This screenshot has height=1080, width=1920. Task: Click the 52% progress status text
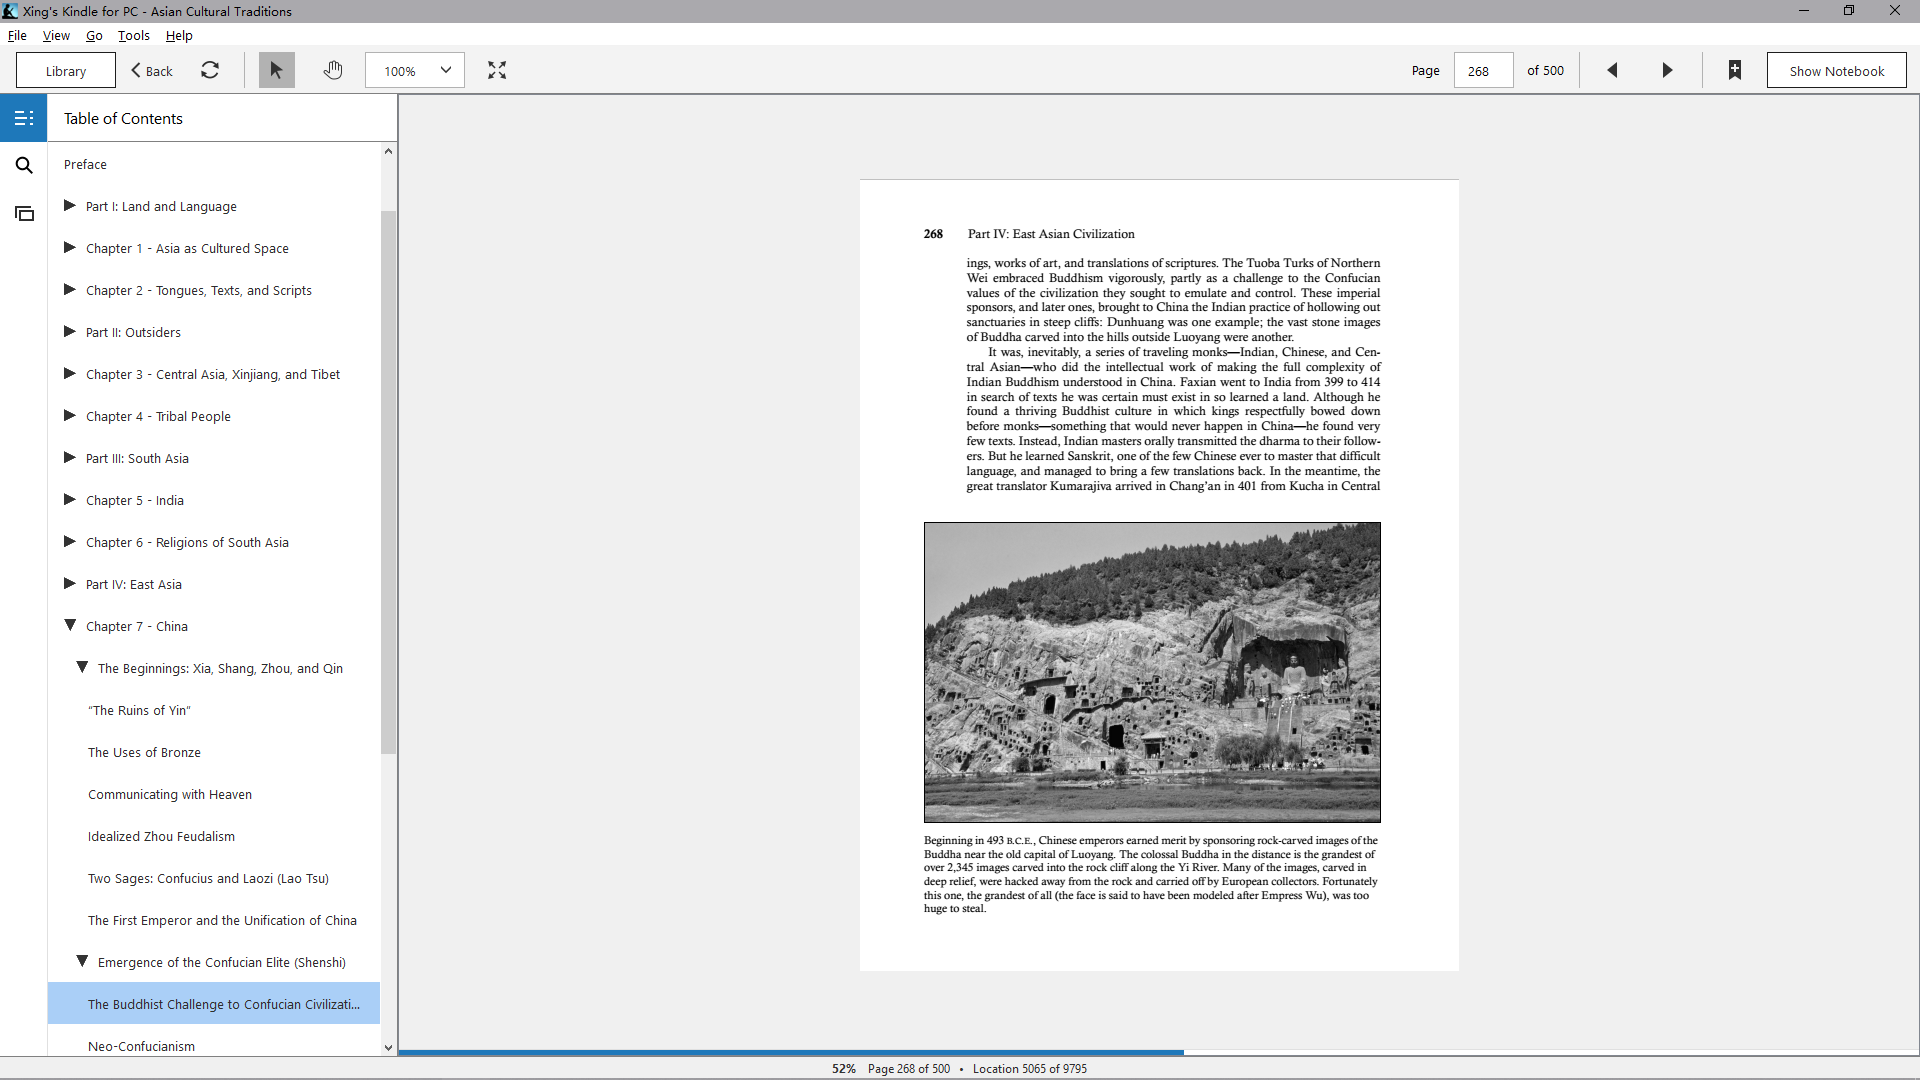(x=843, y=1068)
